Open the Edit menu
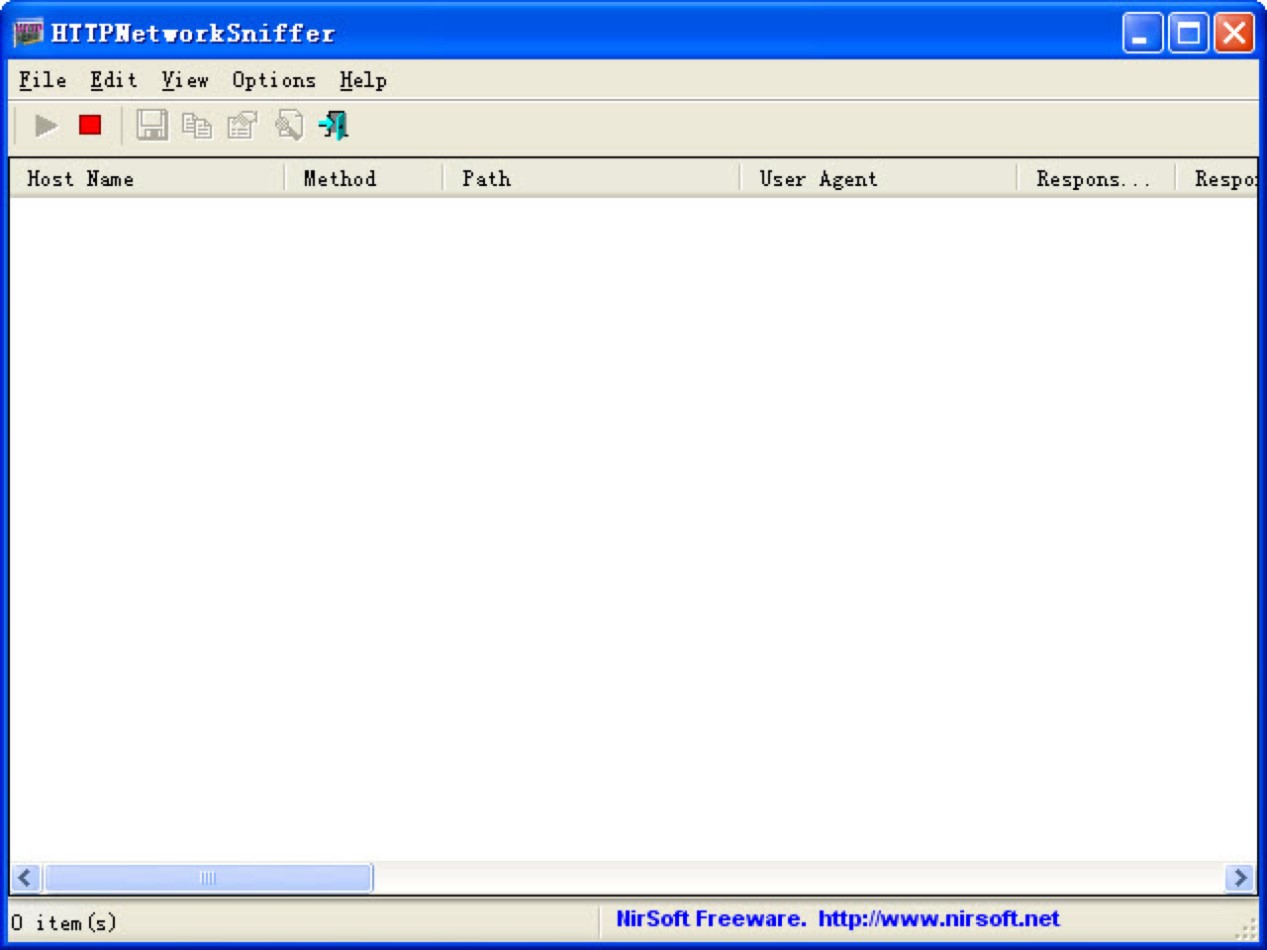The image size is (1267, 950). tap(113, 80)
